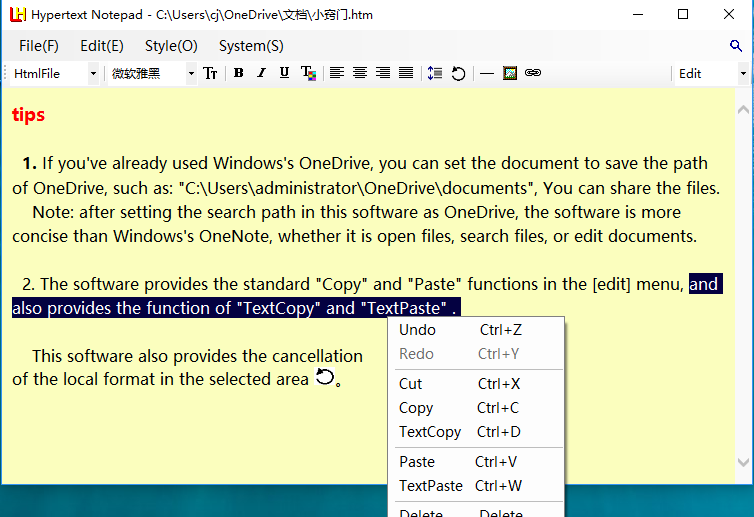Click the red 'tips' heading
This screenshot has width=754, height=517.
(28, 115)
